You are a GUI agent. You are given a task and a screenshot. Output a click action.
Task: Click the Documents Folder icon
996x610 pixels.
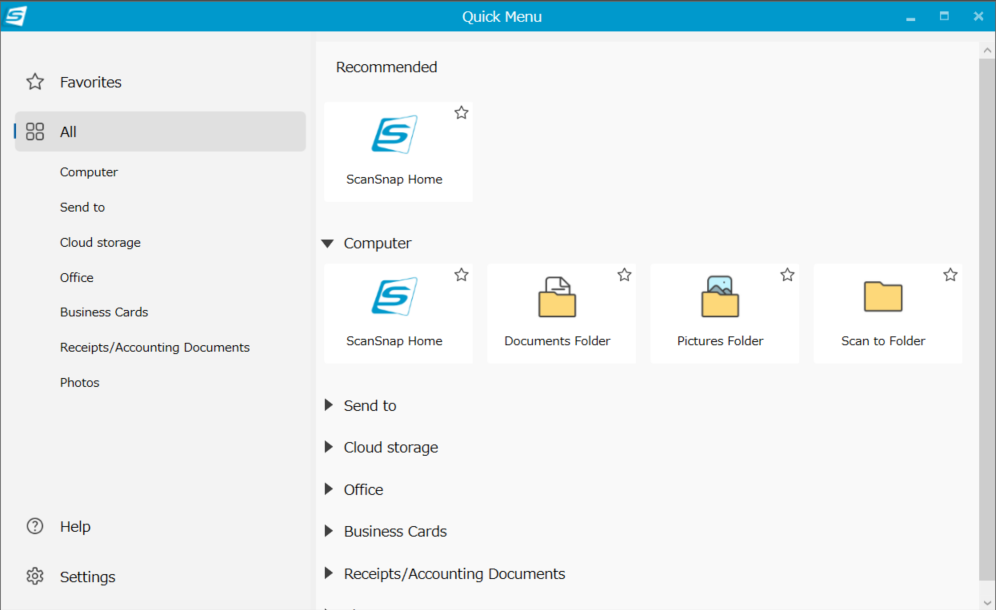557,298
